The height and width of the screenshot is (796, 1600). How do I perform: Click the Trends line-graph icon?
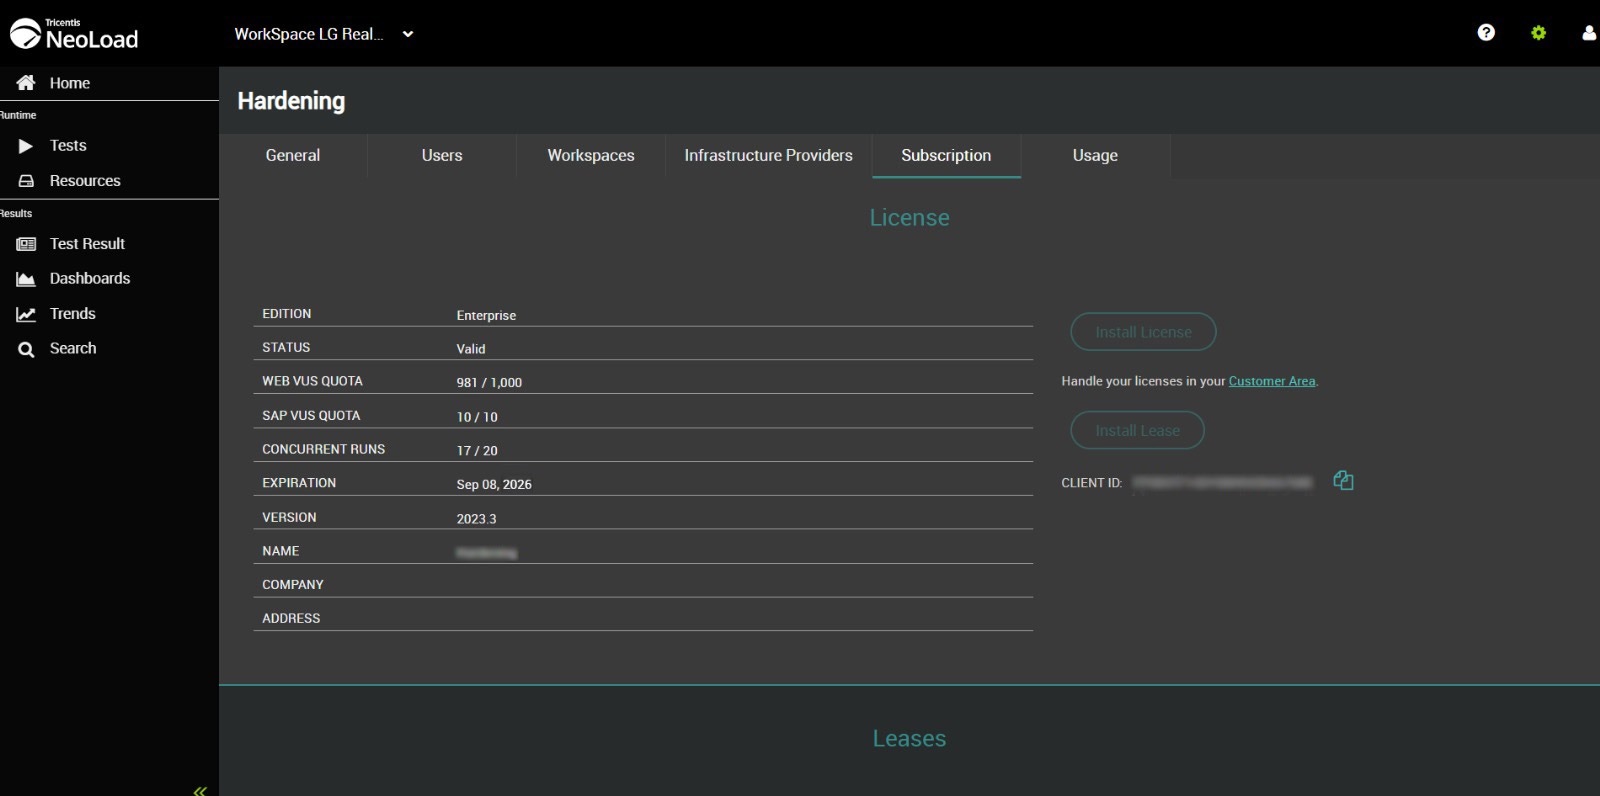coord(26,314)
